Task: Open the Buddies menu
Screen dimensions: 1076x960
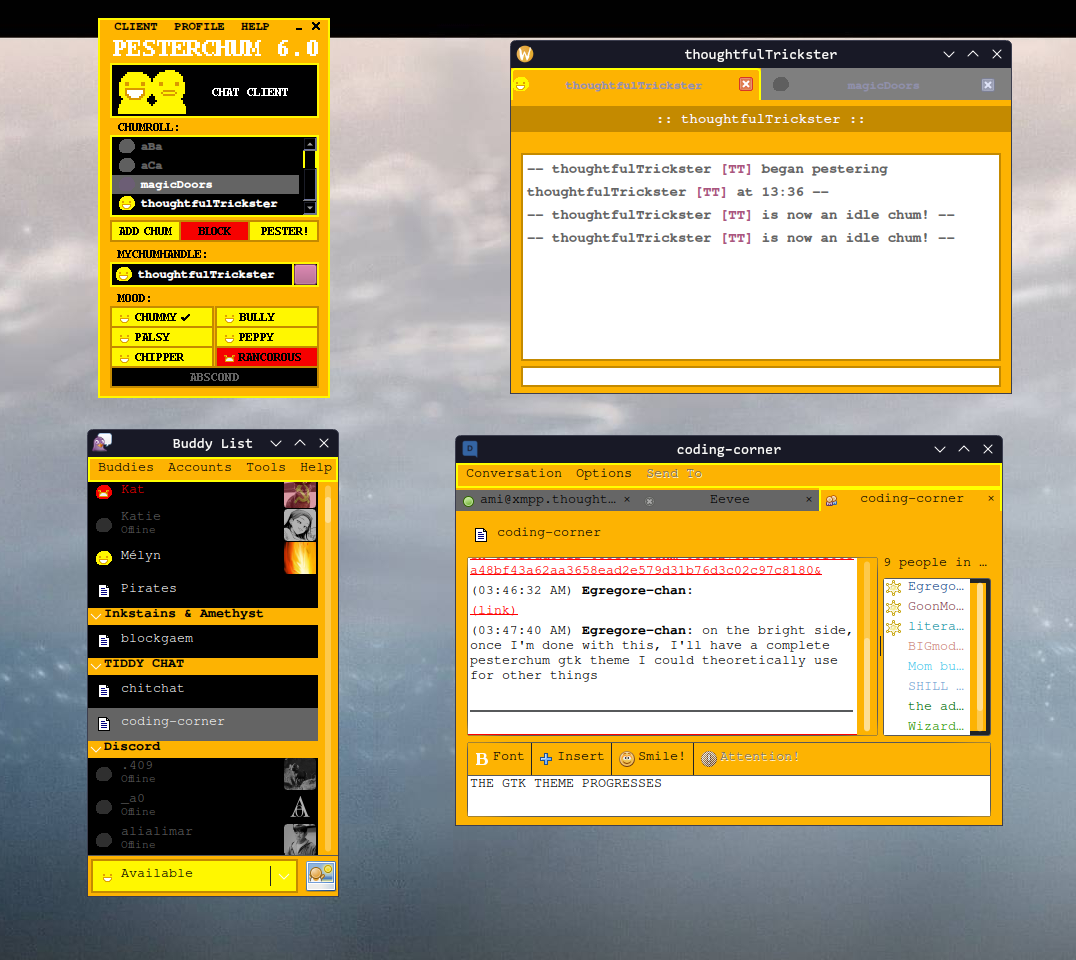Action: click(125, 467)
